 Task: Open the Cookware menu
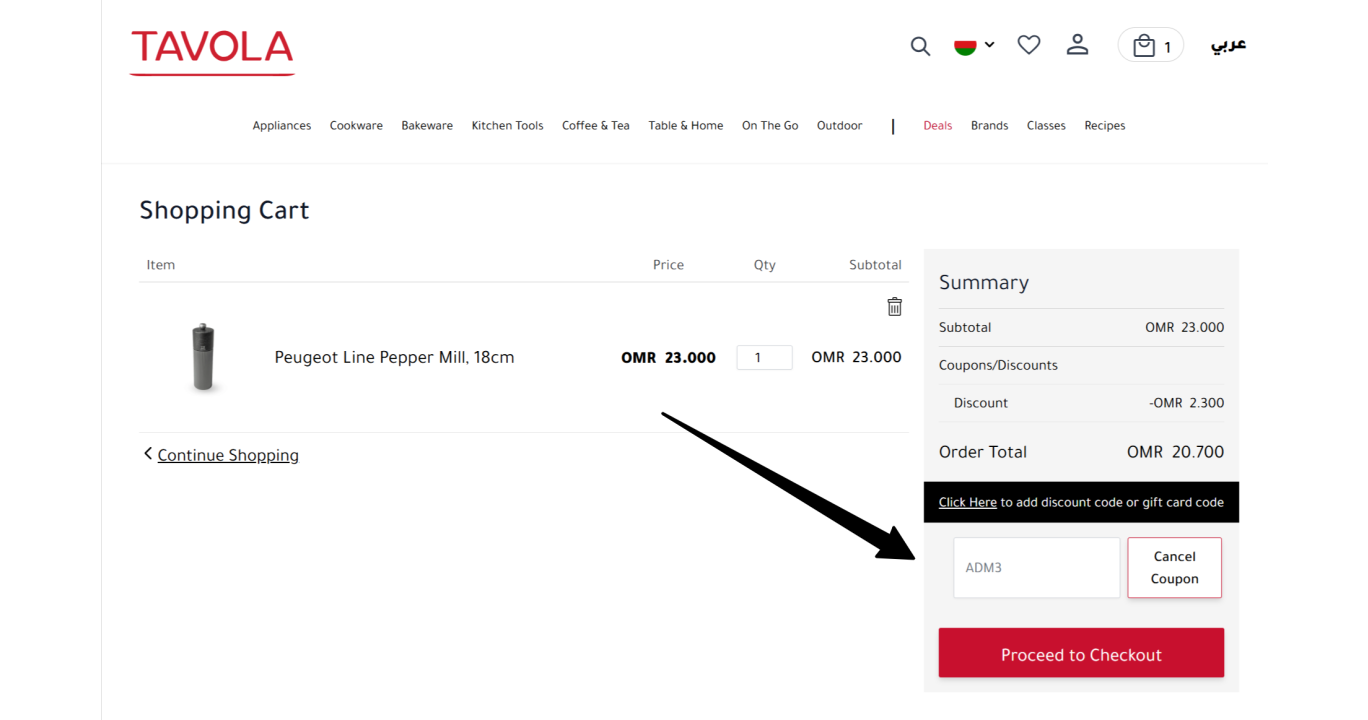coord(356,126)
